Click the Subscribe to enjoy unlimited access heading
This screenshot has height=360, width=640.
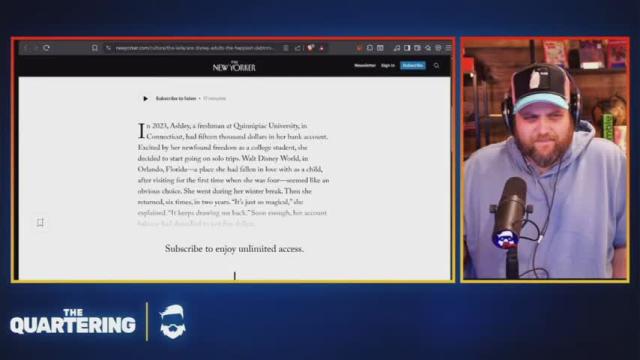(x=234, y=249)
